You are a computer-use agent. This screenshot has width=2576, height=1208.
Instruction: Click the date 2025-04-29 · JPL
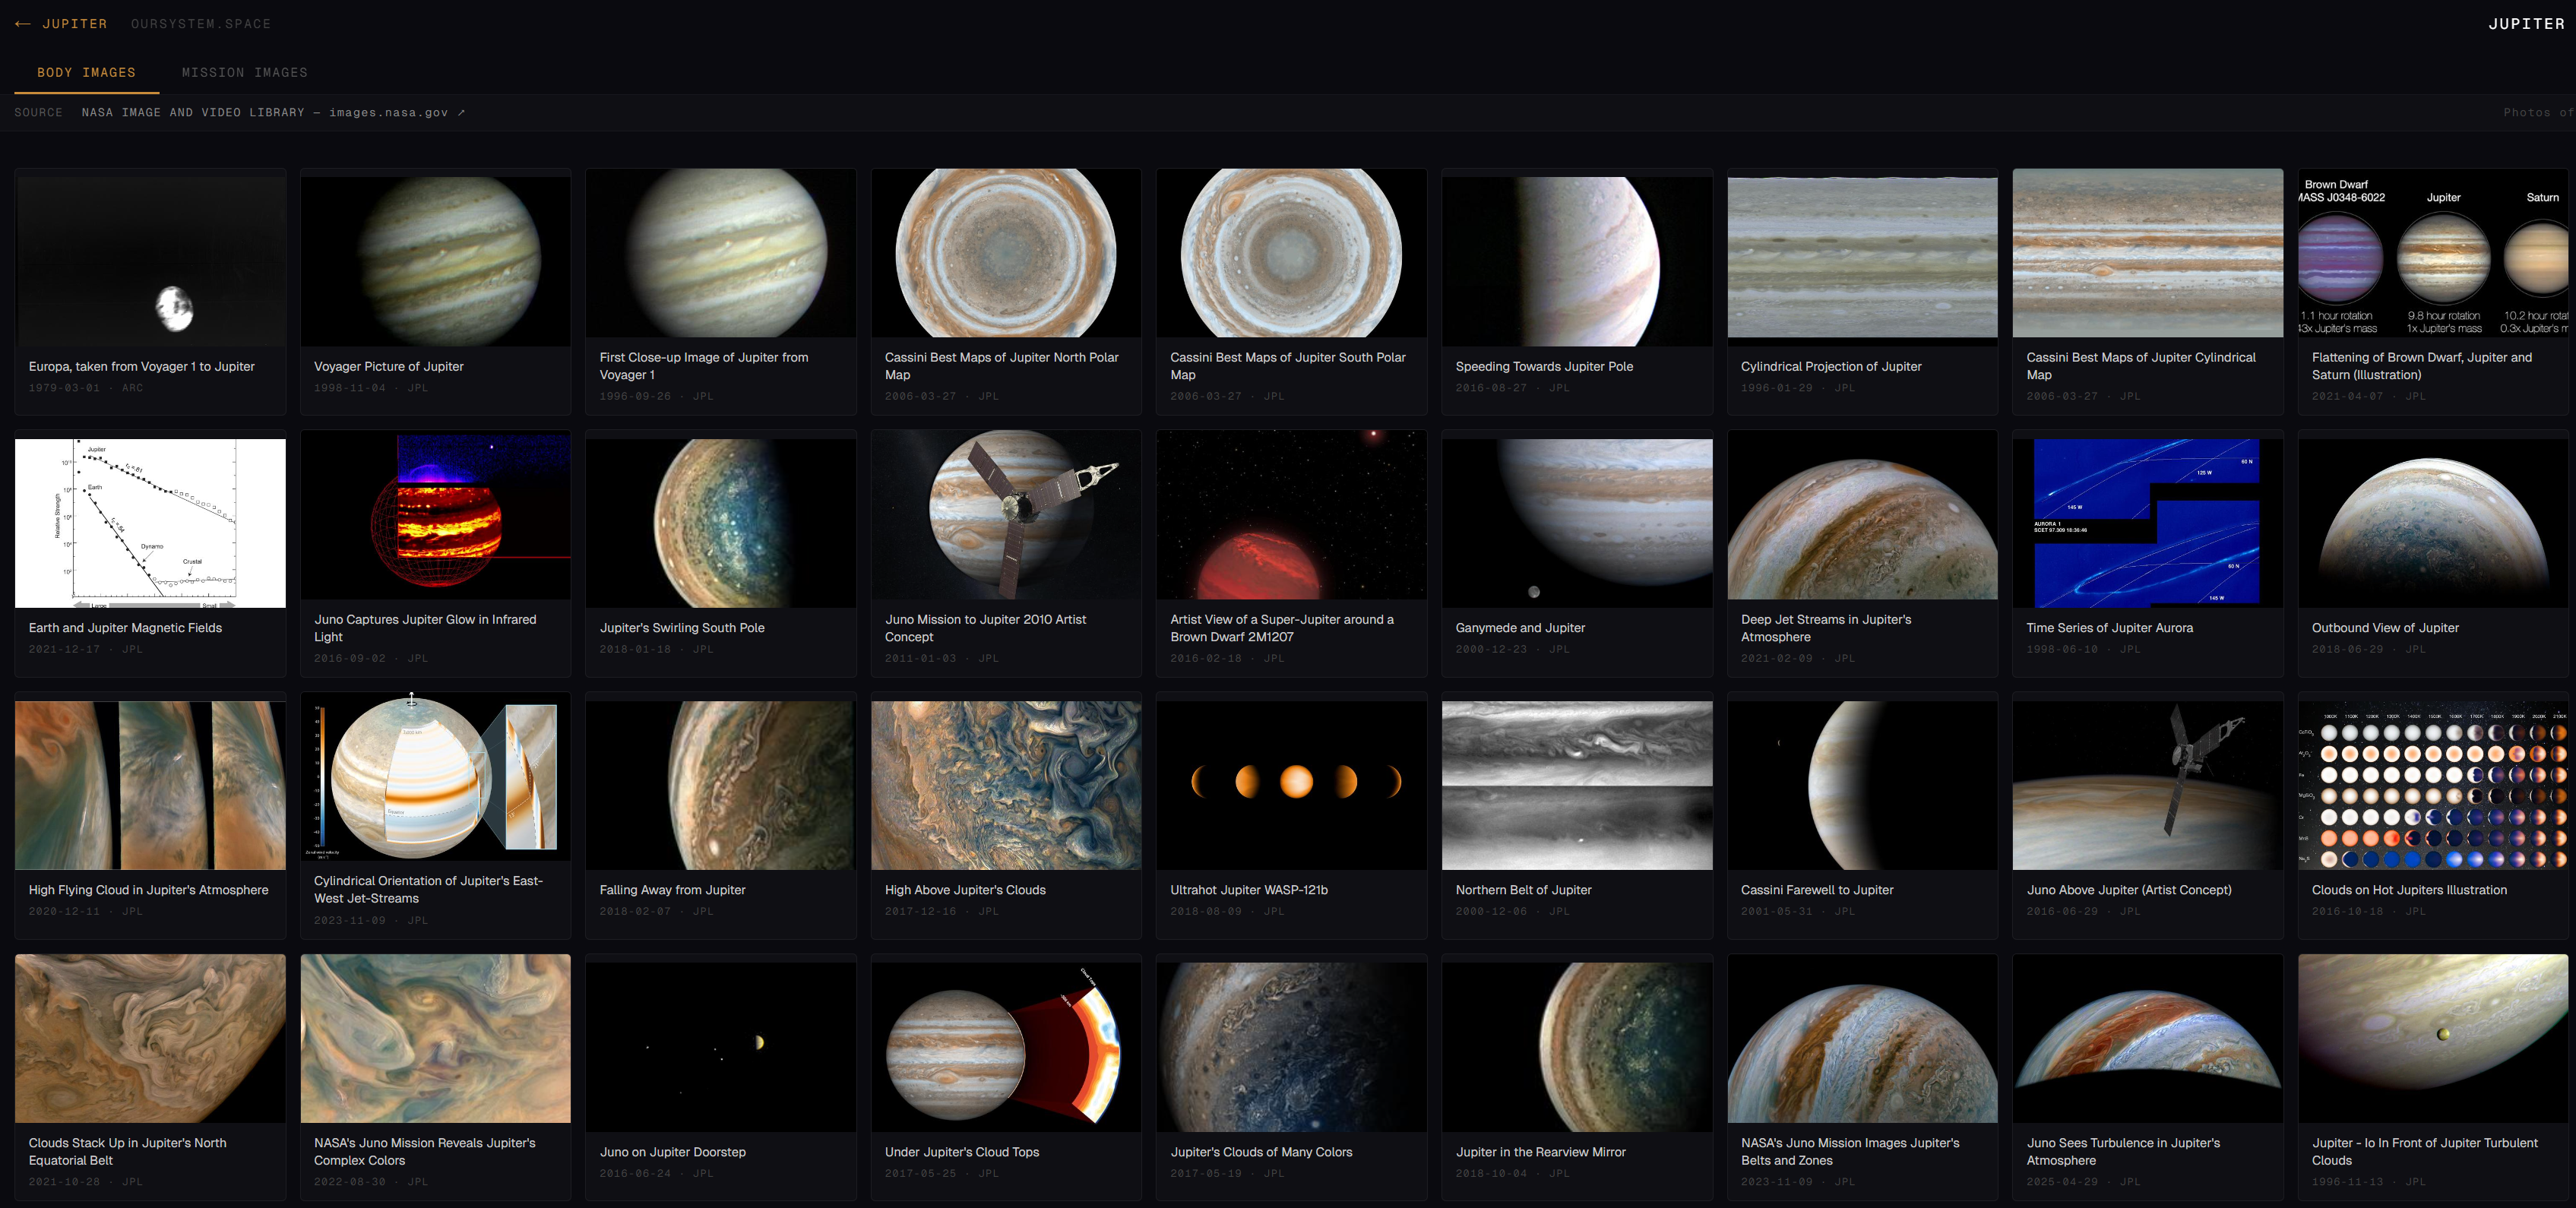pyautogui.click(x=2083, y=1181)
